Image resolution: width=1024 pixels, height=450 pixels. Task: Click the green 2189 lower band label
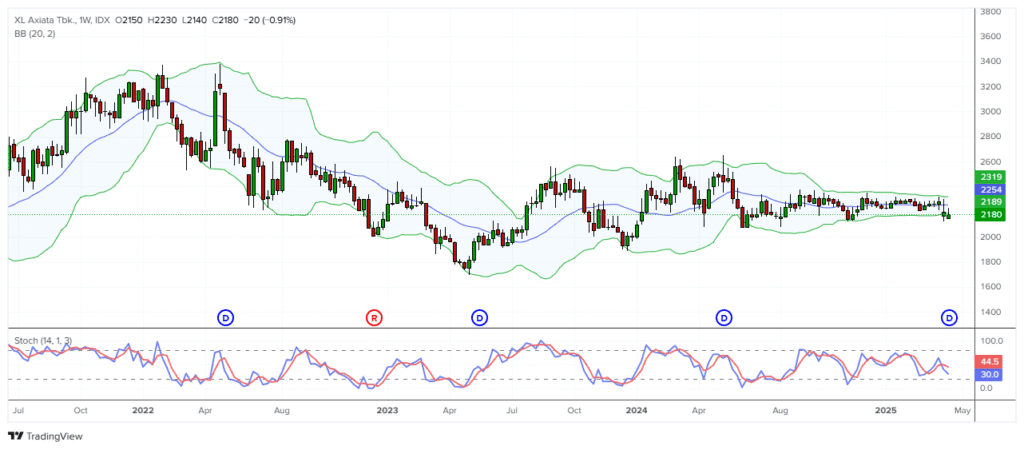click(991, 202)
